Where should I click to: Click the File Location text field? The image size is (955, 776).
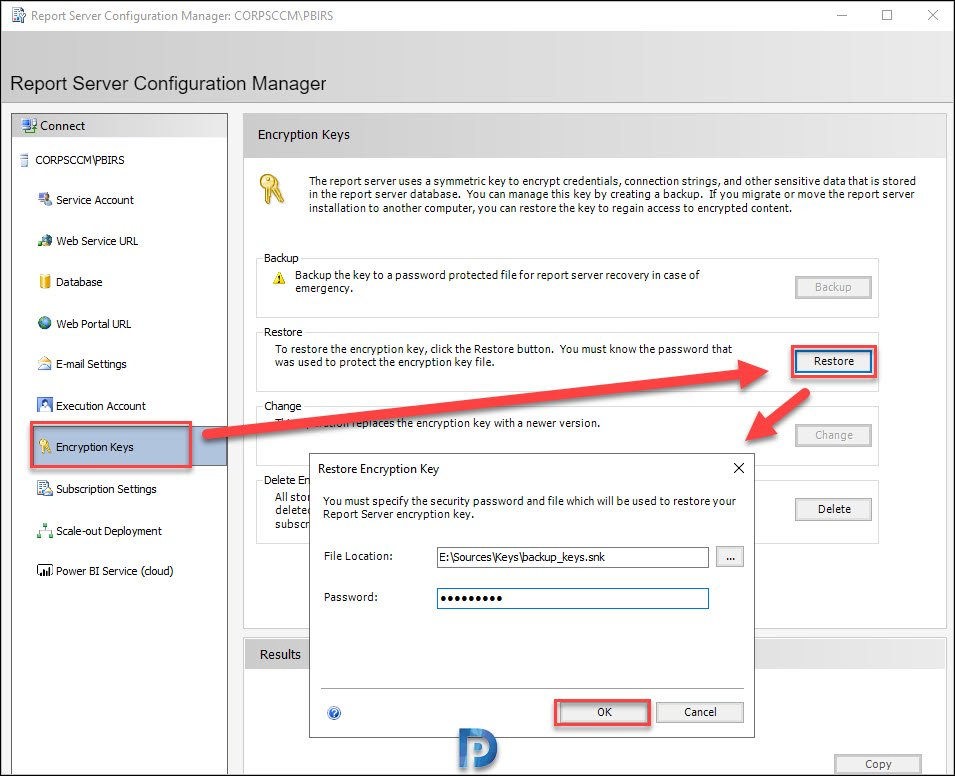[573, 557]
